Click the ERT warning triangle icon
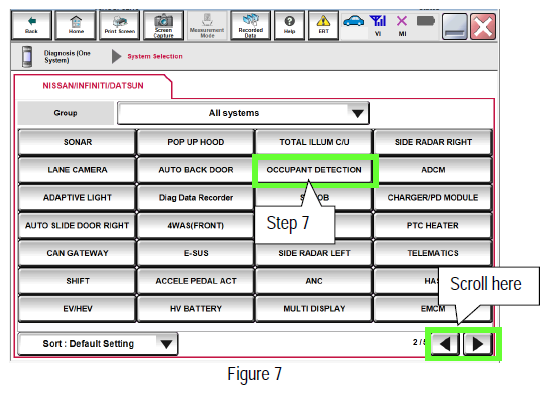Viewport: 549px width, 394px height. [323, 25]
